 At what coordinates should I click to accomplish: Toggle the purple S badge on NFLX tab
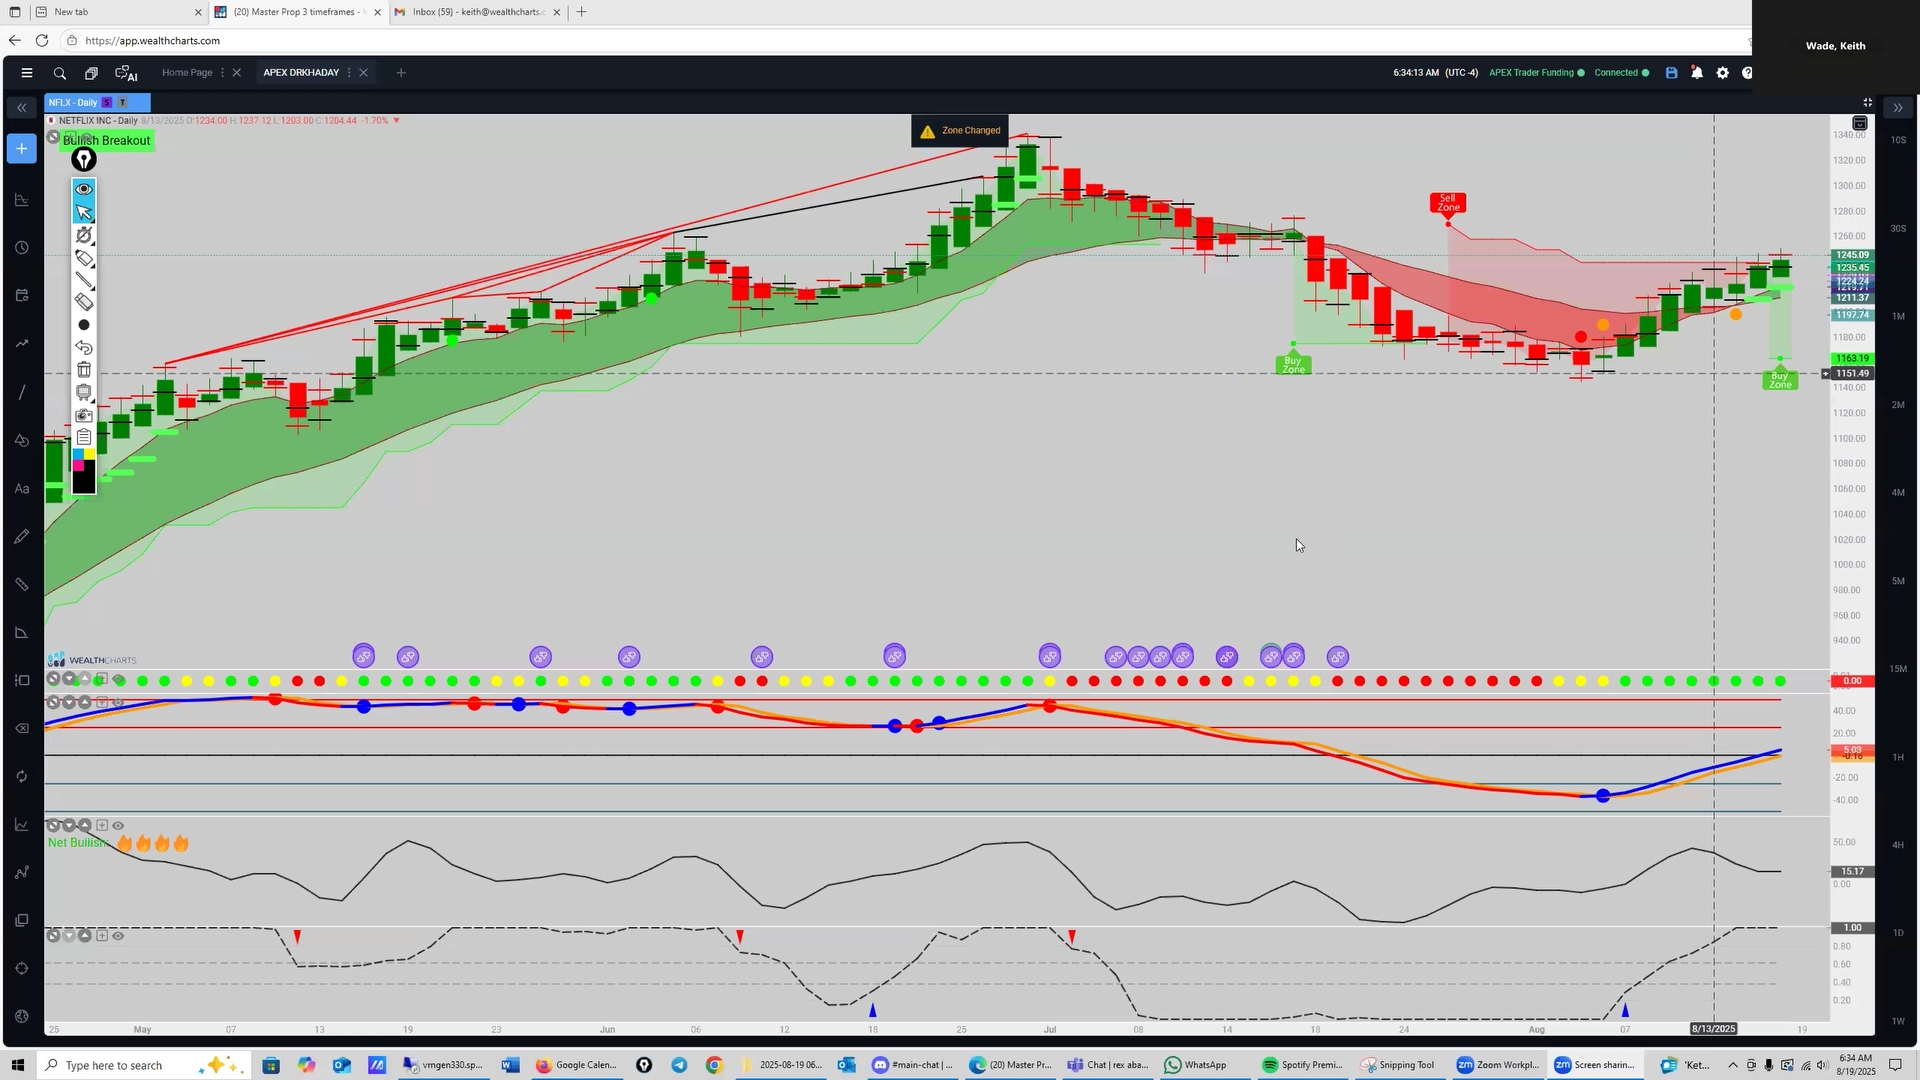(x=107, y=103)
